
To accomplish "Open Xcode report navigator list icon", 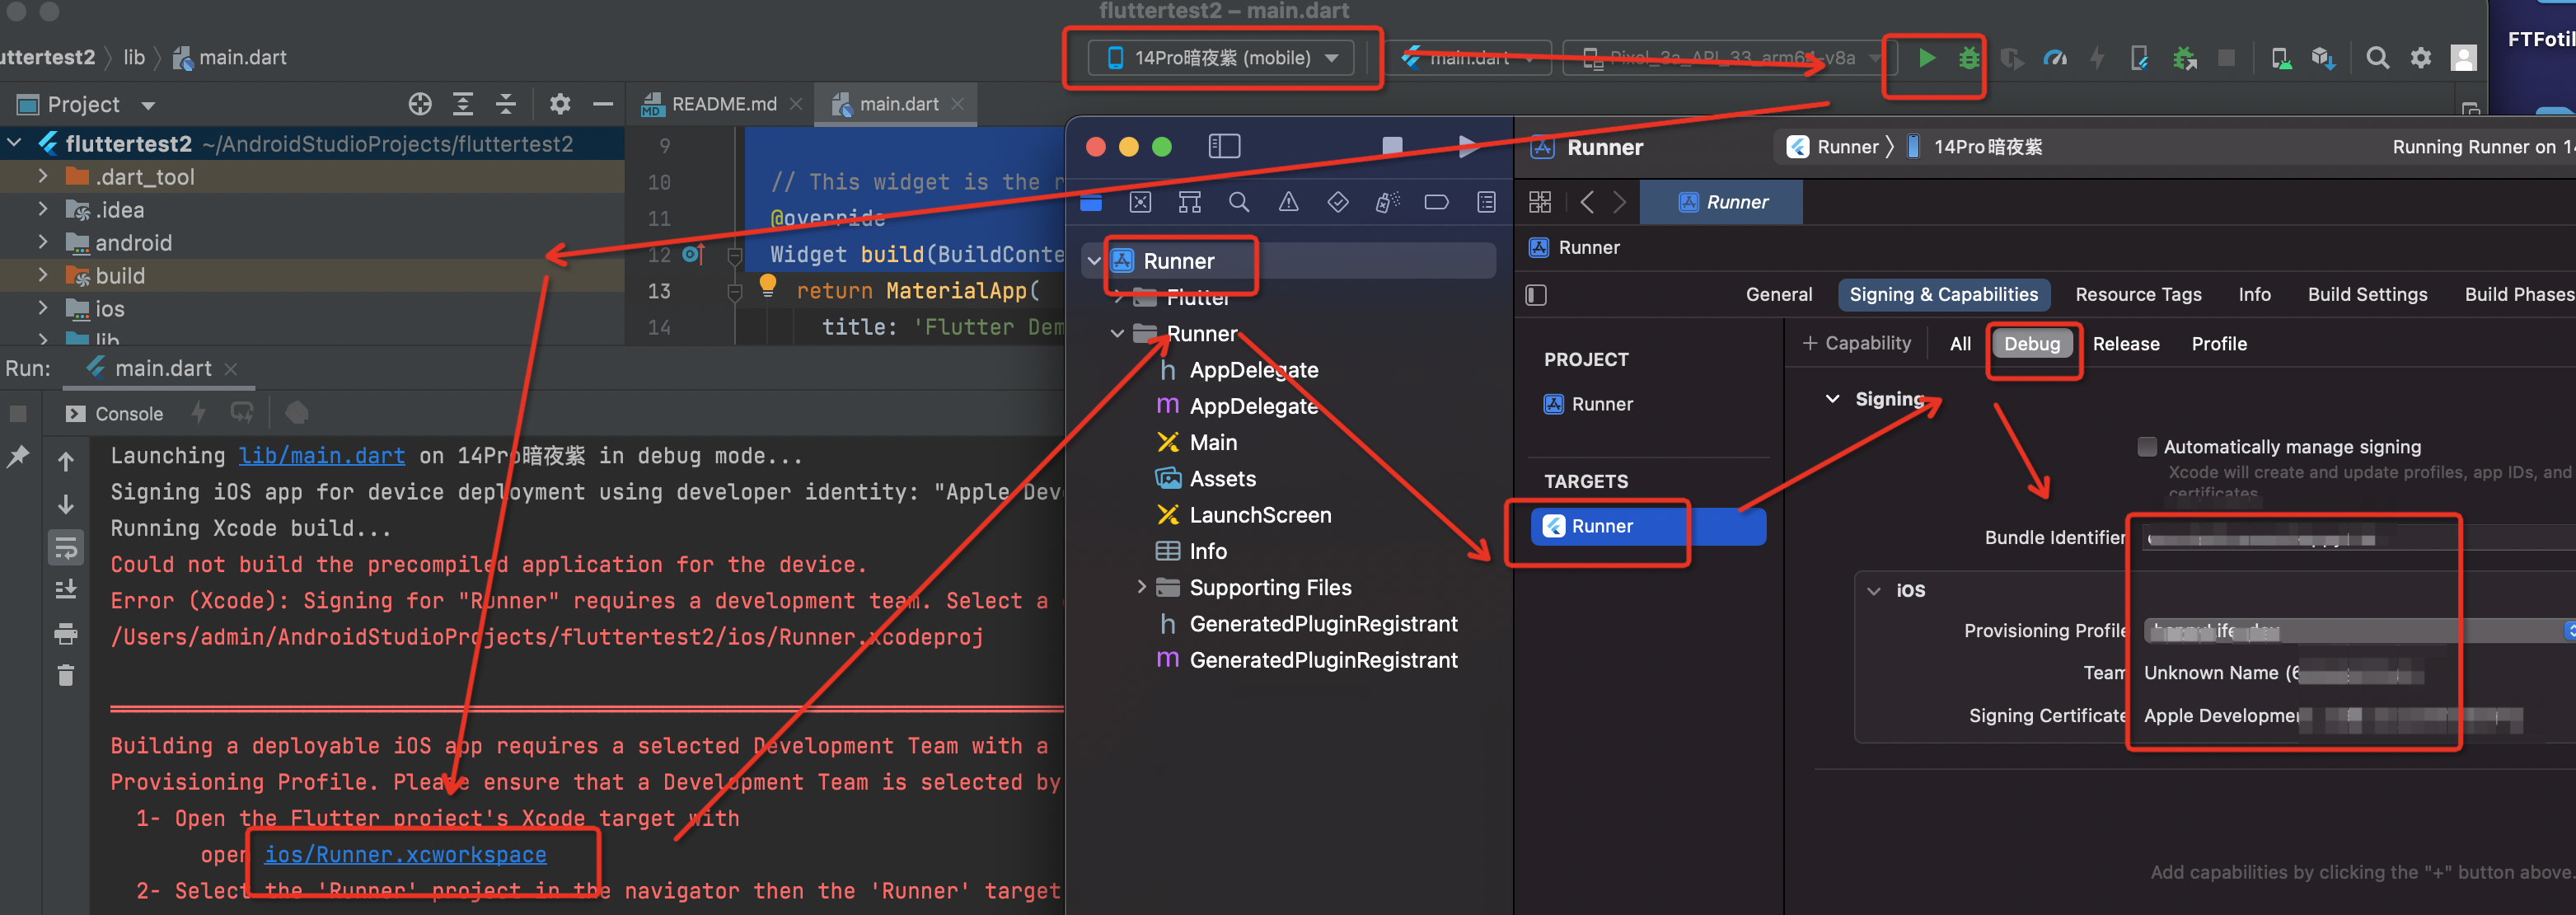I will pos(1486,203).
